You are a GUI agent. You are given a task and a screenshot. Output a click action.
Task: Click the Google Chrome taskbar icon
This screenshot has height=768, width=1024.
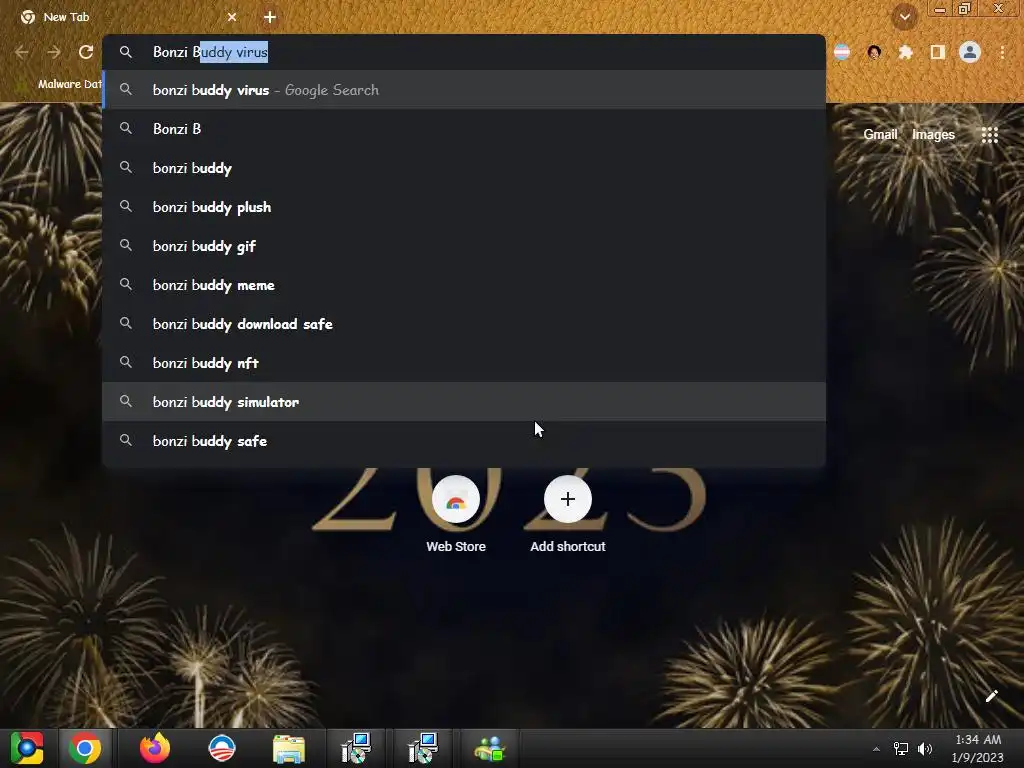coord(85,748)
